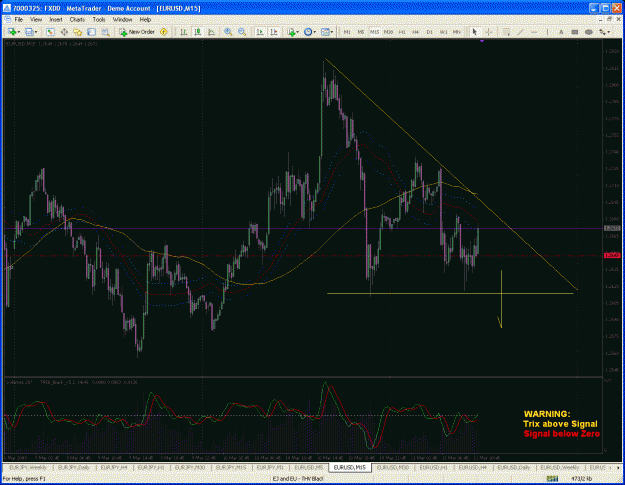
Task: Switch to W1 timeframe
Action: (443, 32)
